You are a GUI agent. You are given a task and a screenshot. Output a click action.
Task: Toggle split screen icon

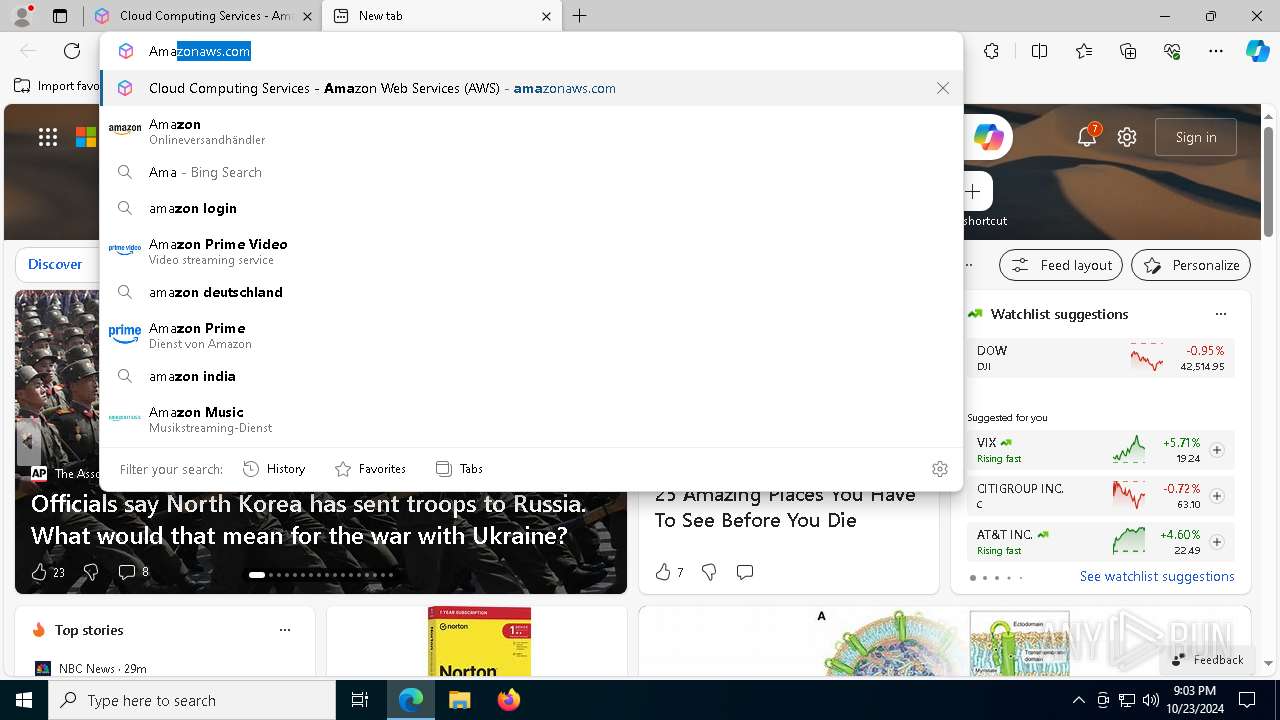(x=1039, y=51)
